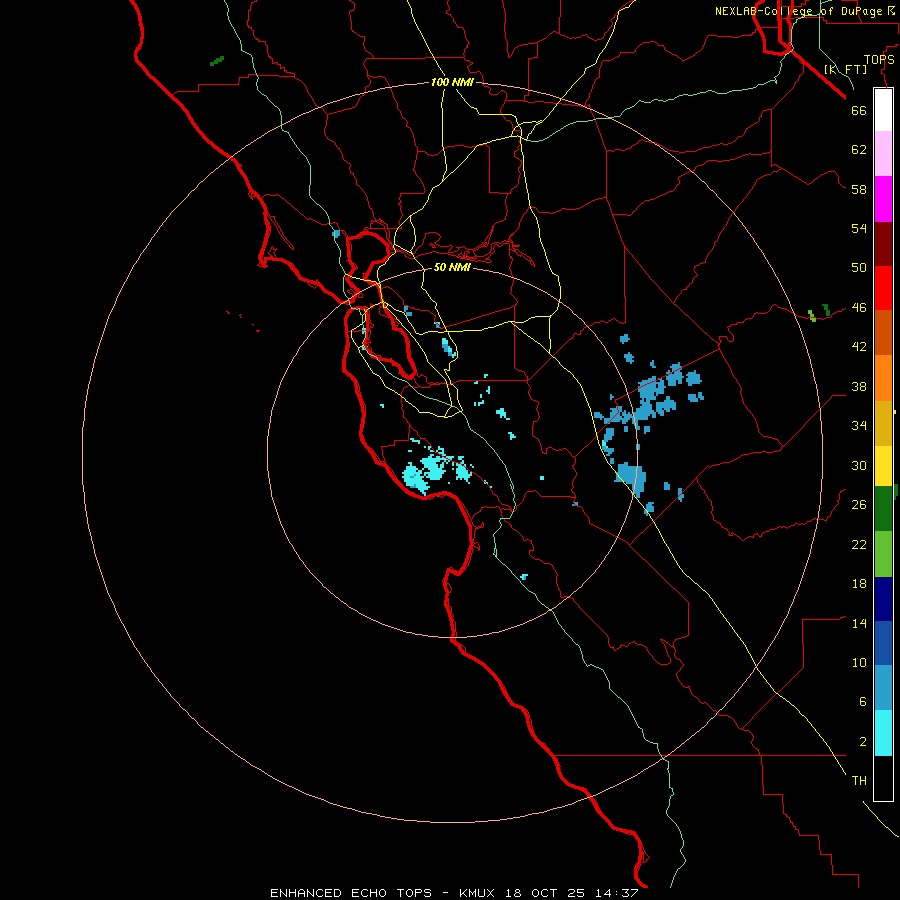Click the 30 value on the legend scale
The width and height of the screenshot is (900, 900).
(x=859, y=465)
